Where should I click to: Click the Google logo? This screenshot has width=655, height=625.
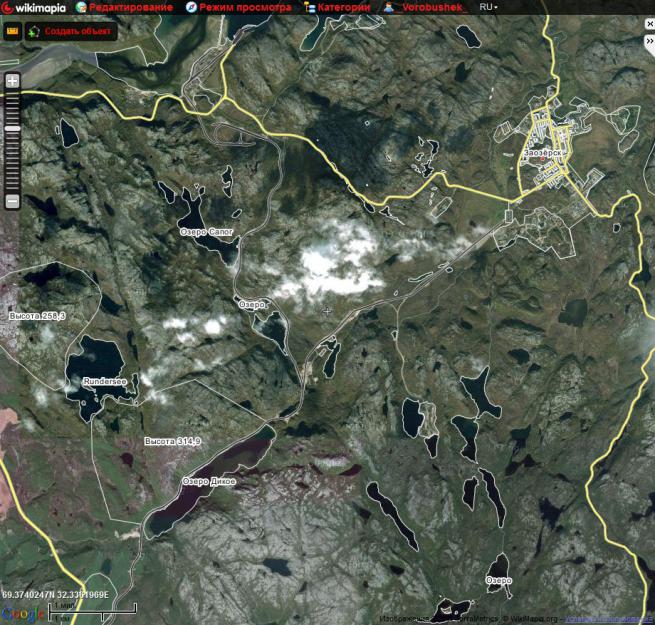click(24, 613)
